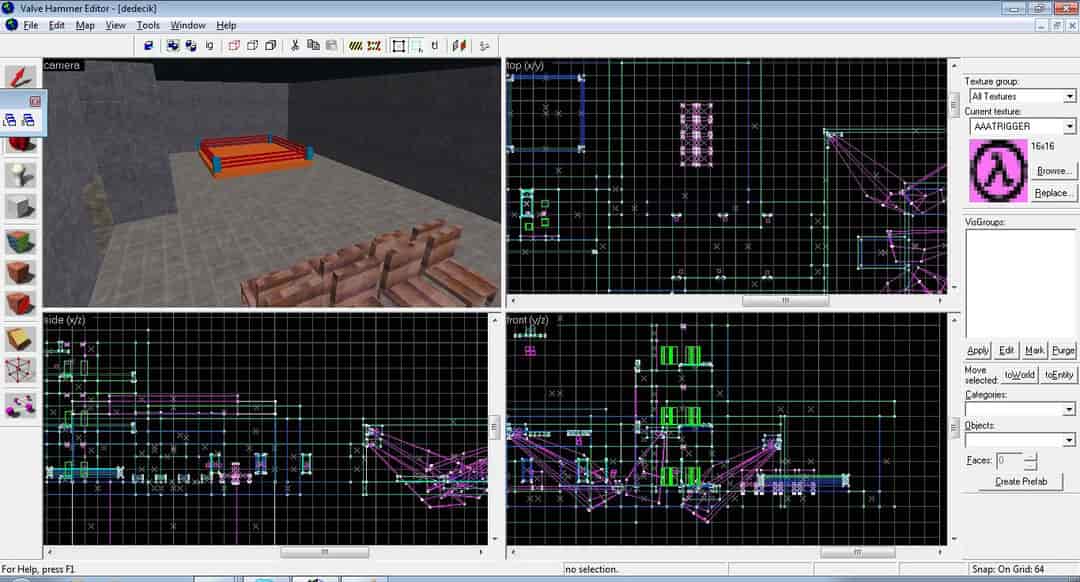Click the toWorld button
This screenshot has width=1080, height=582.
(1019, 375)
